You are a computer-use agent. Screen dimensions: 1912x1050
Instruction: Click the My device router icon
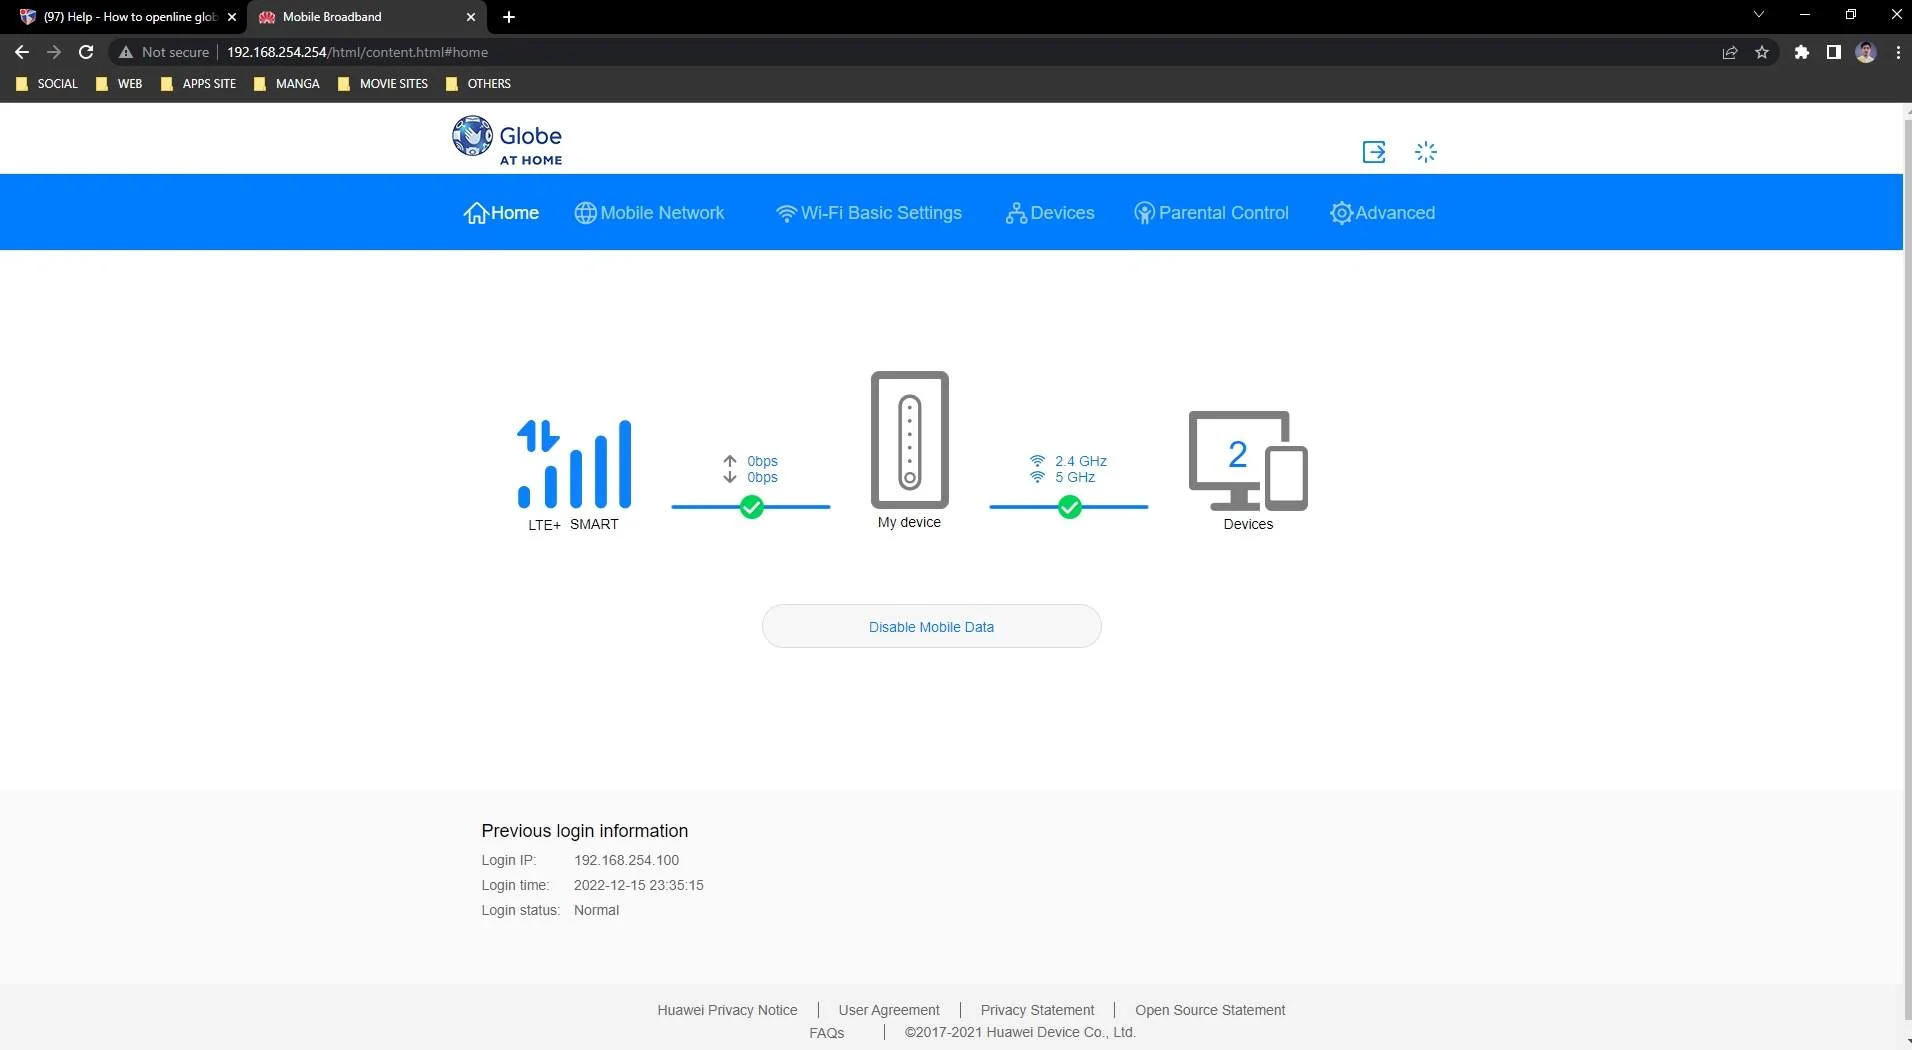(910, 440)
